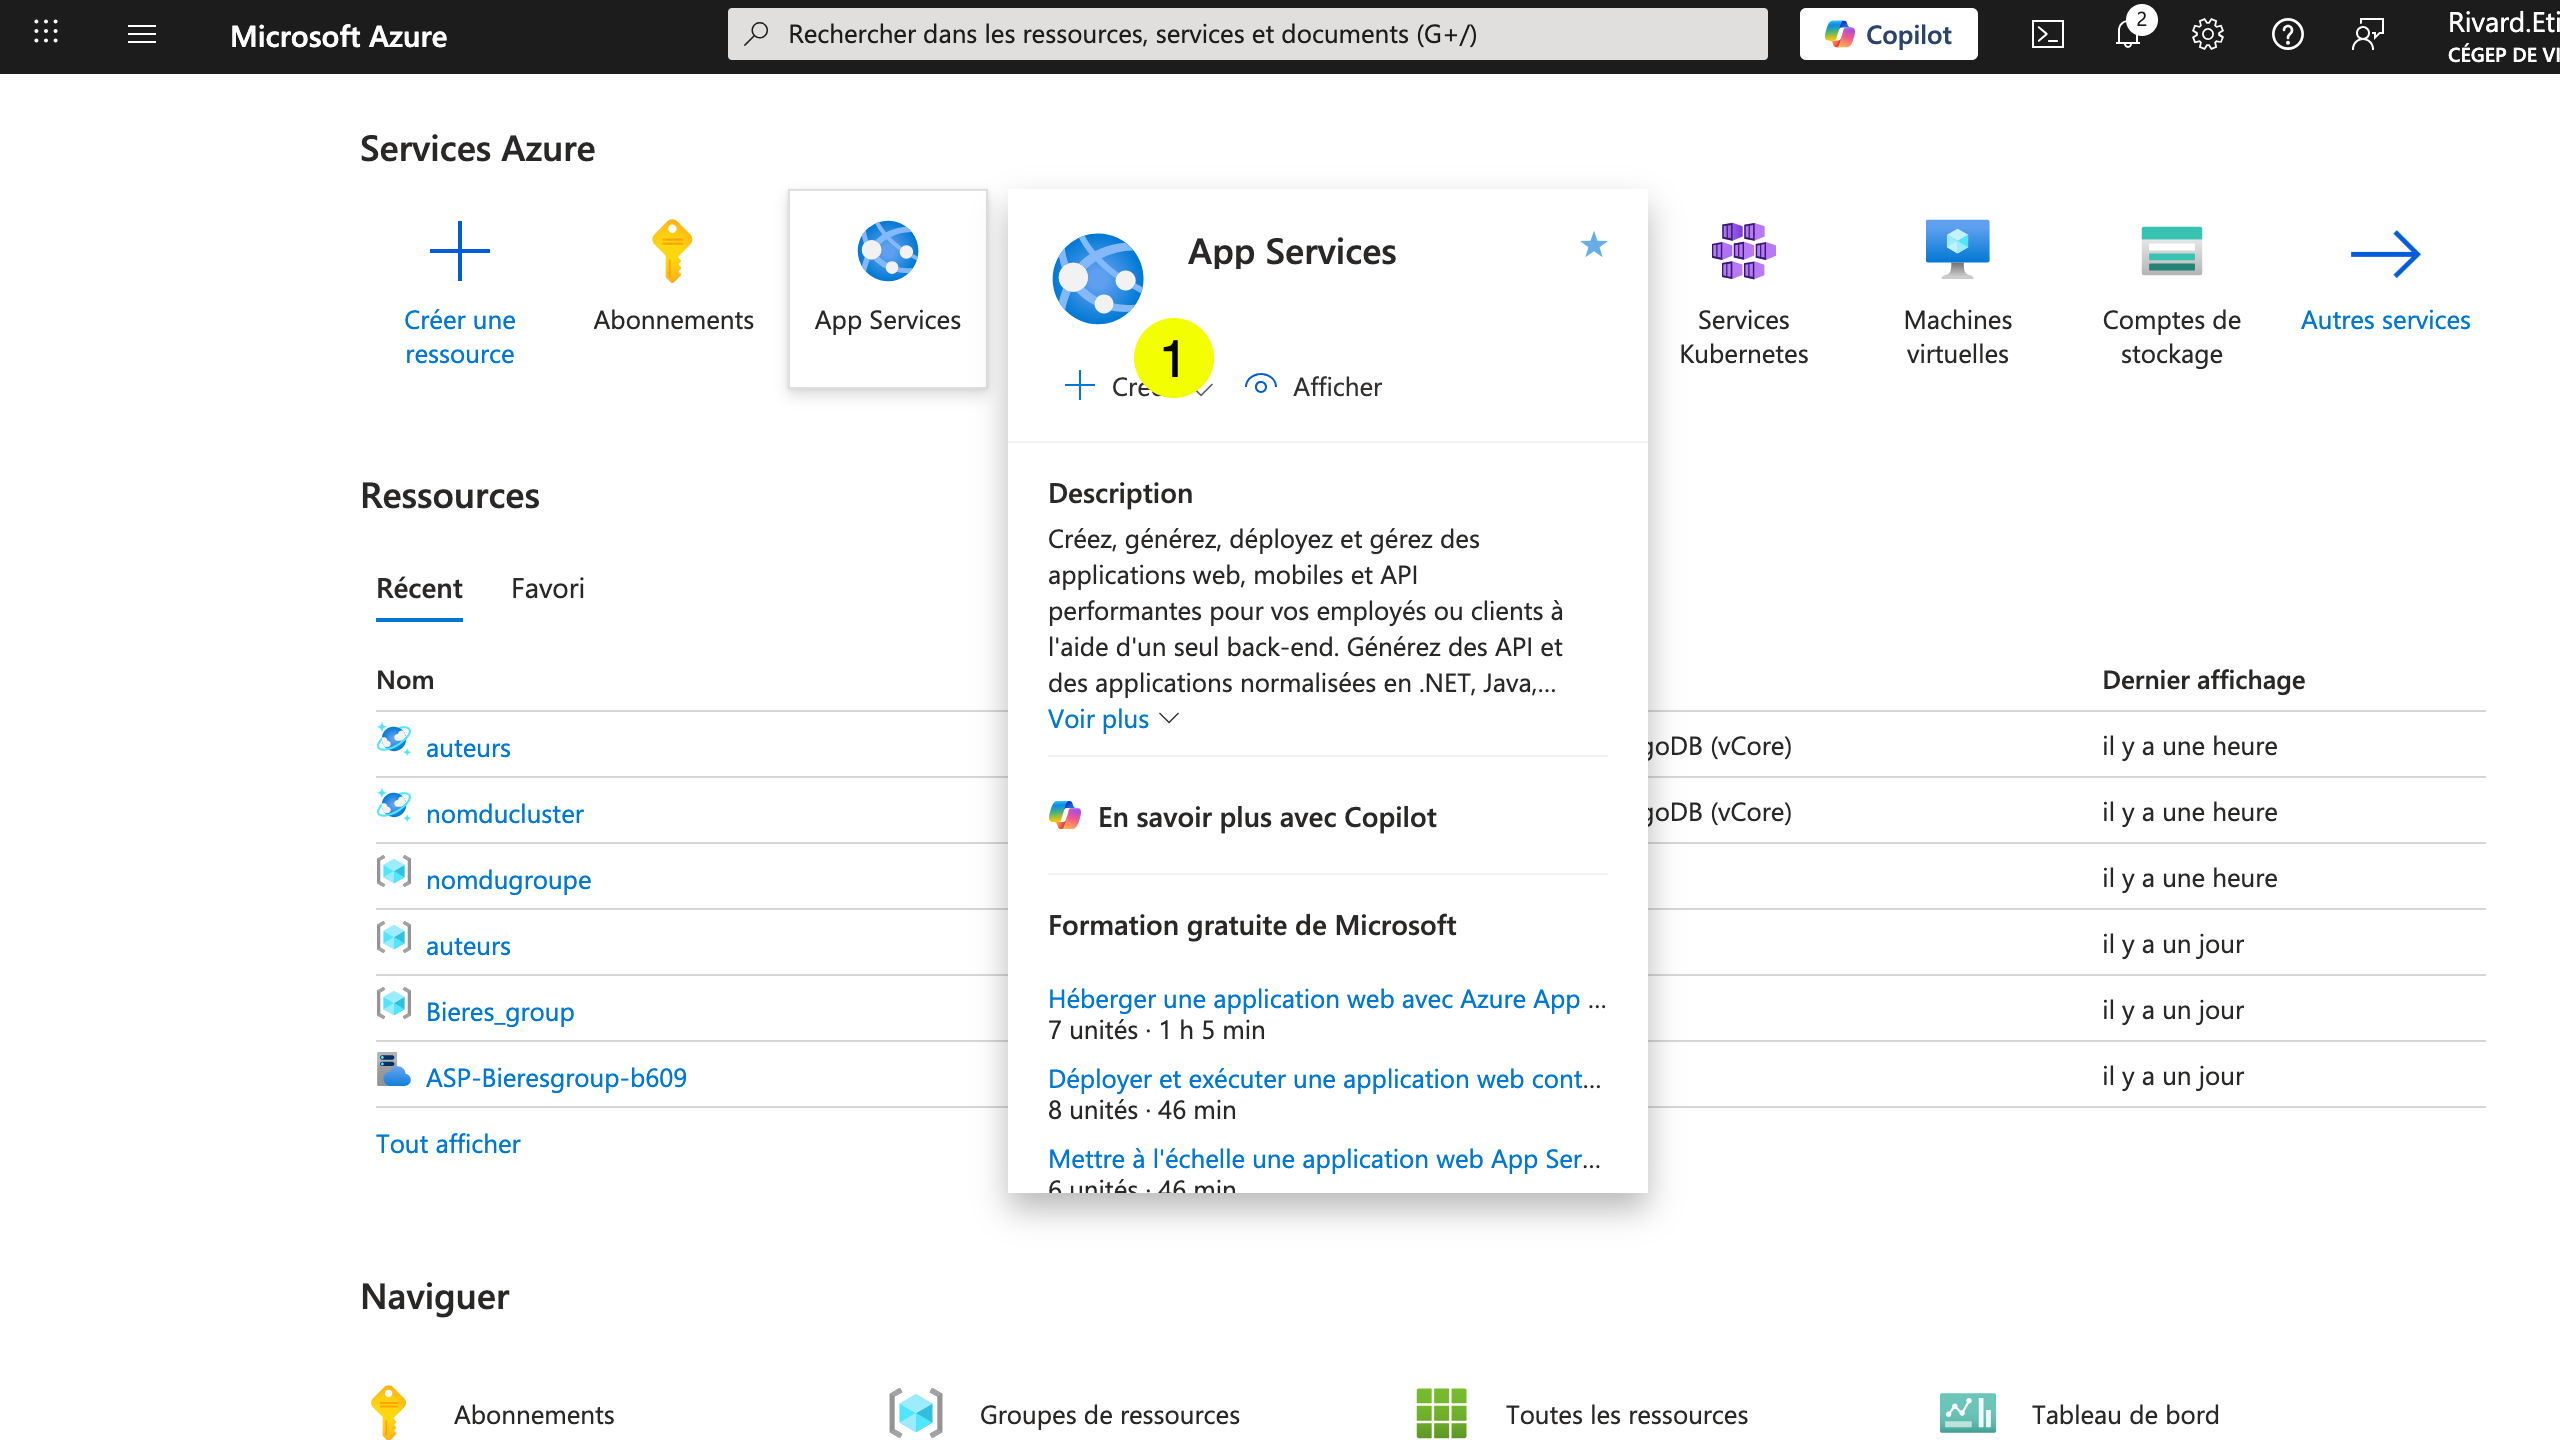
Task: Open Services Kubernetes icon
Action: click(1743, 251)
